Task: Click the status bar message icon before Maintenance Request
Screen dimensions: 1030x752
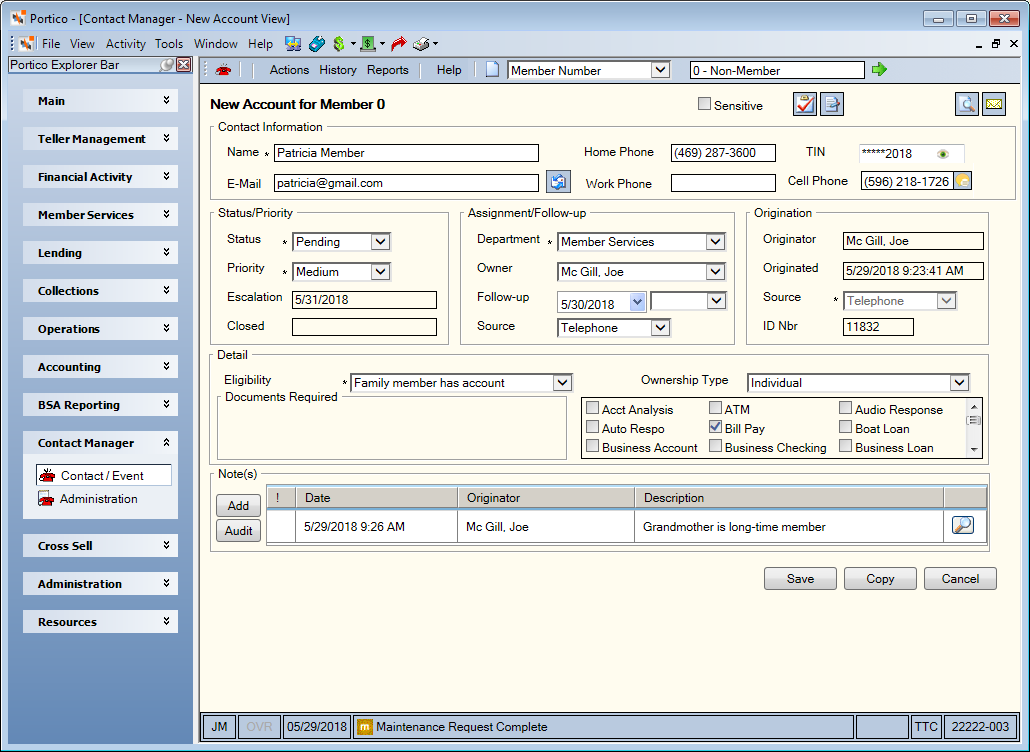Action: (365, 727)
